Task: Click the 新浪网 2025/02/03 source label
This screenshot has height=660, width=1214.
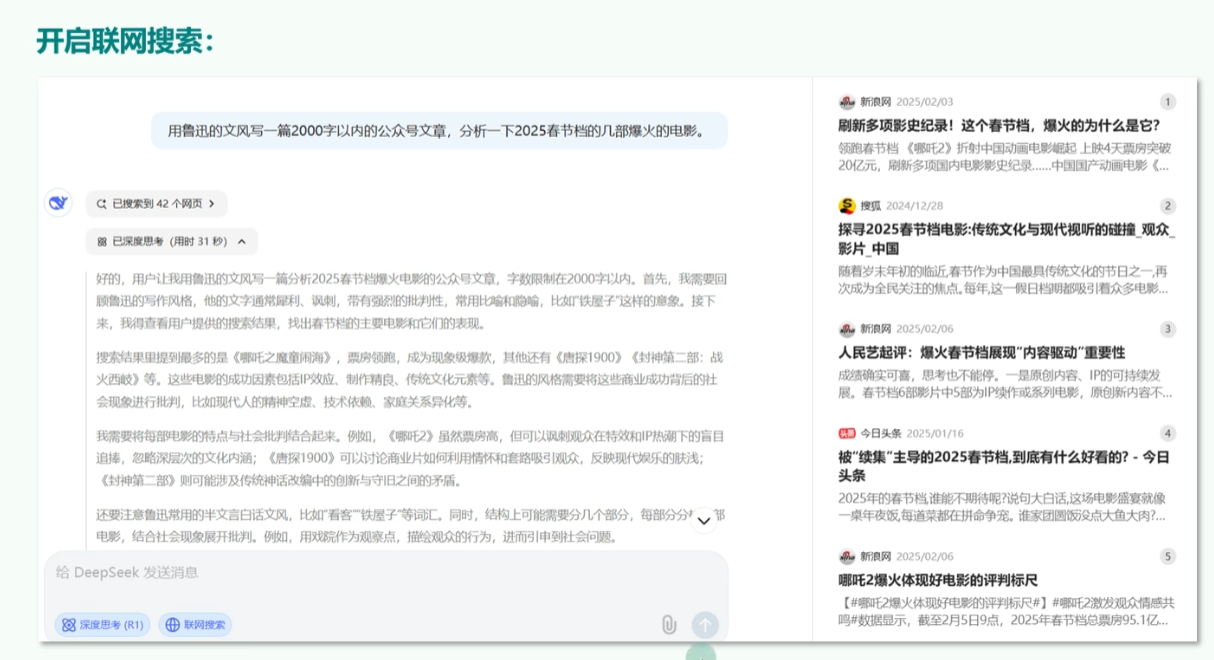Action: point(907,102)
